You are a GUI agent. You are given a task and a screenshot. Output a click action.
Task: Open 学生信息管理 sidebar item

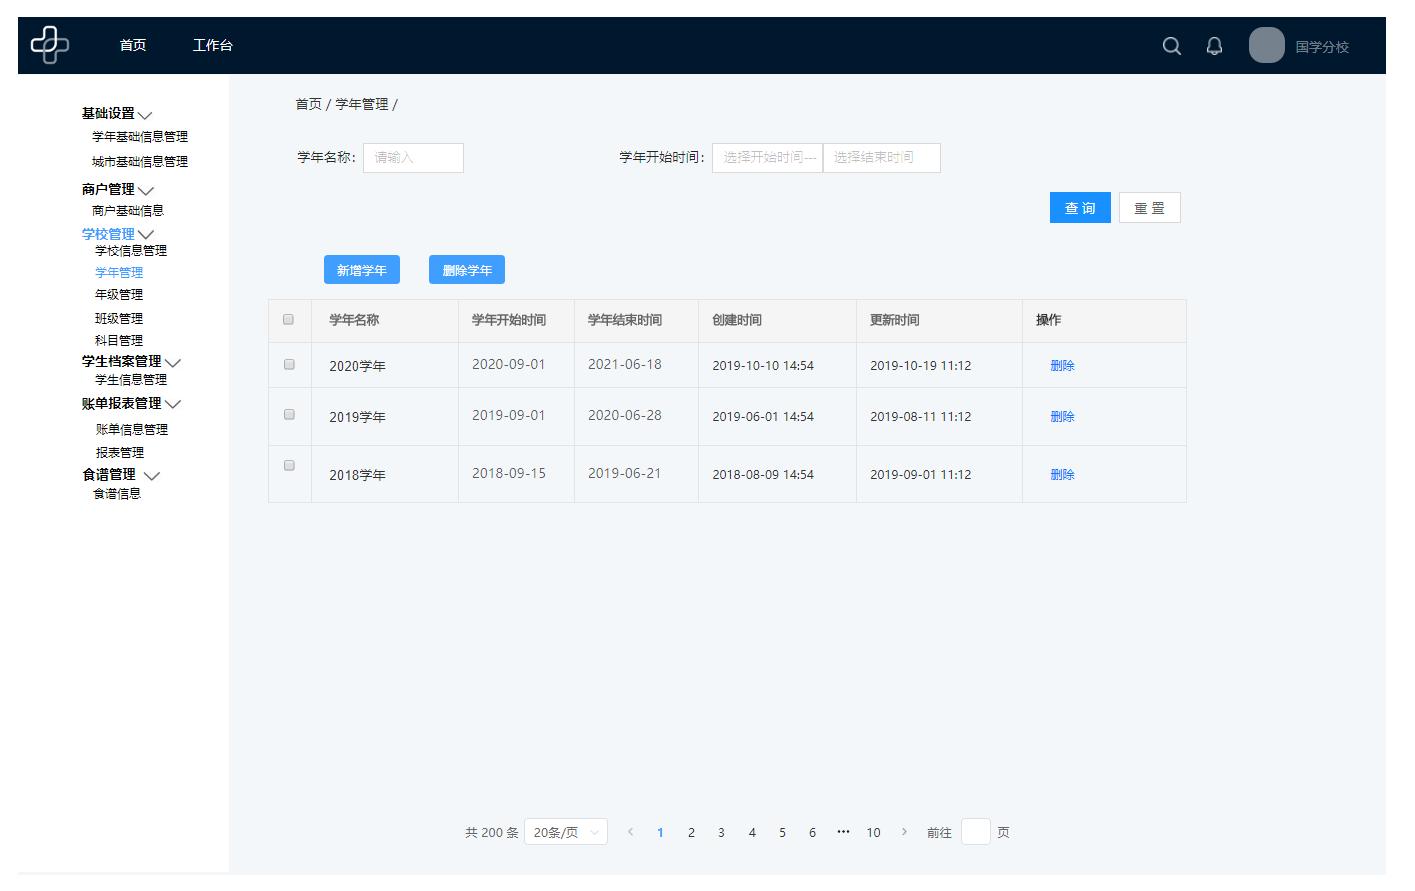(131, 380)
